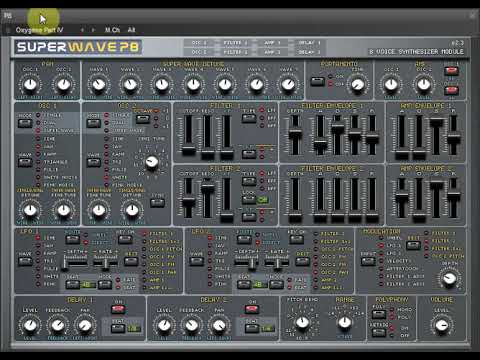Select previous preset with the left arrow

pos(82,30)
